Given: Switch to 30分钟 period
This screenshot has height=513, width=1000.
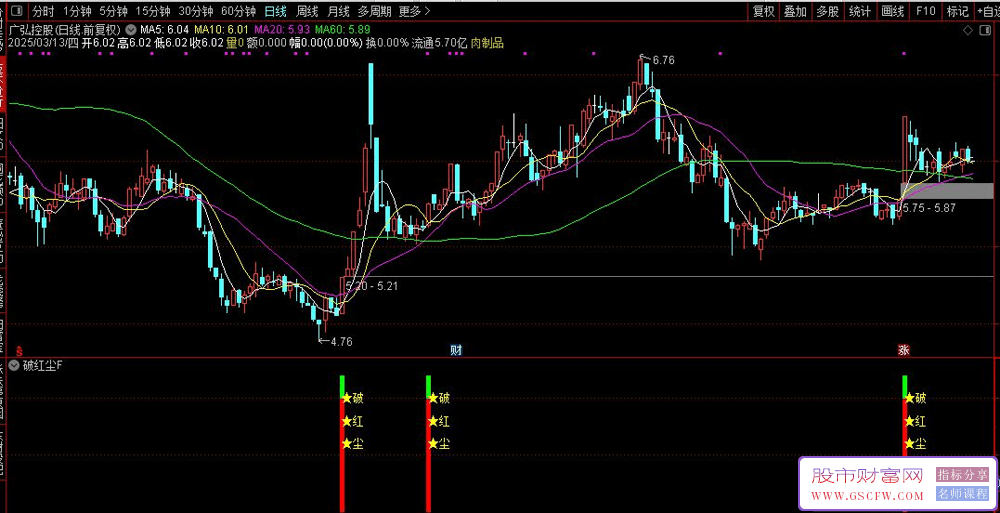Looking at the screenshot, I should click(196, 11).
